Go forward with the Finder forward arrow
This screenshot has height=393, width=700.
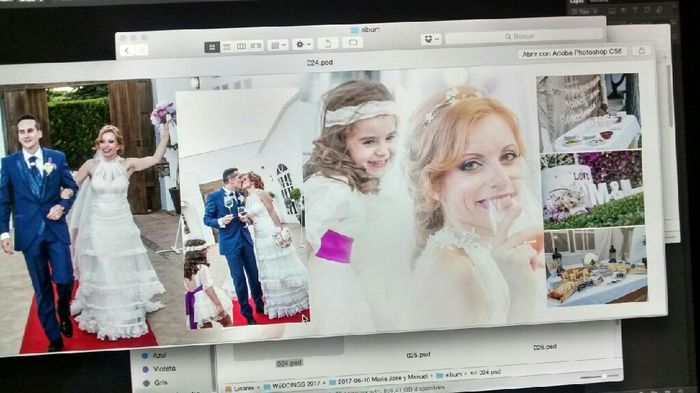pos(142,50)
